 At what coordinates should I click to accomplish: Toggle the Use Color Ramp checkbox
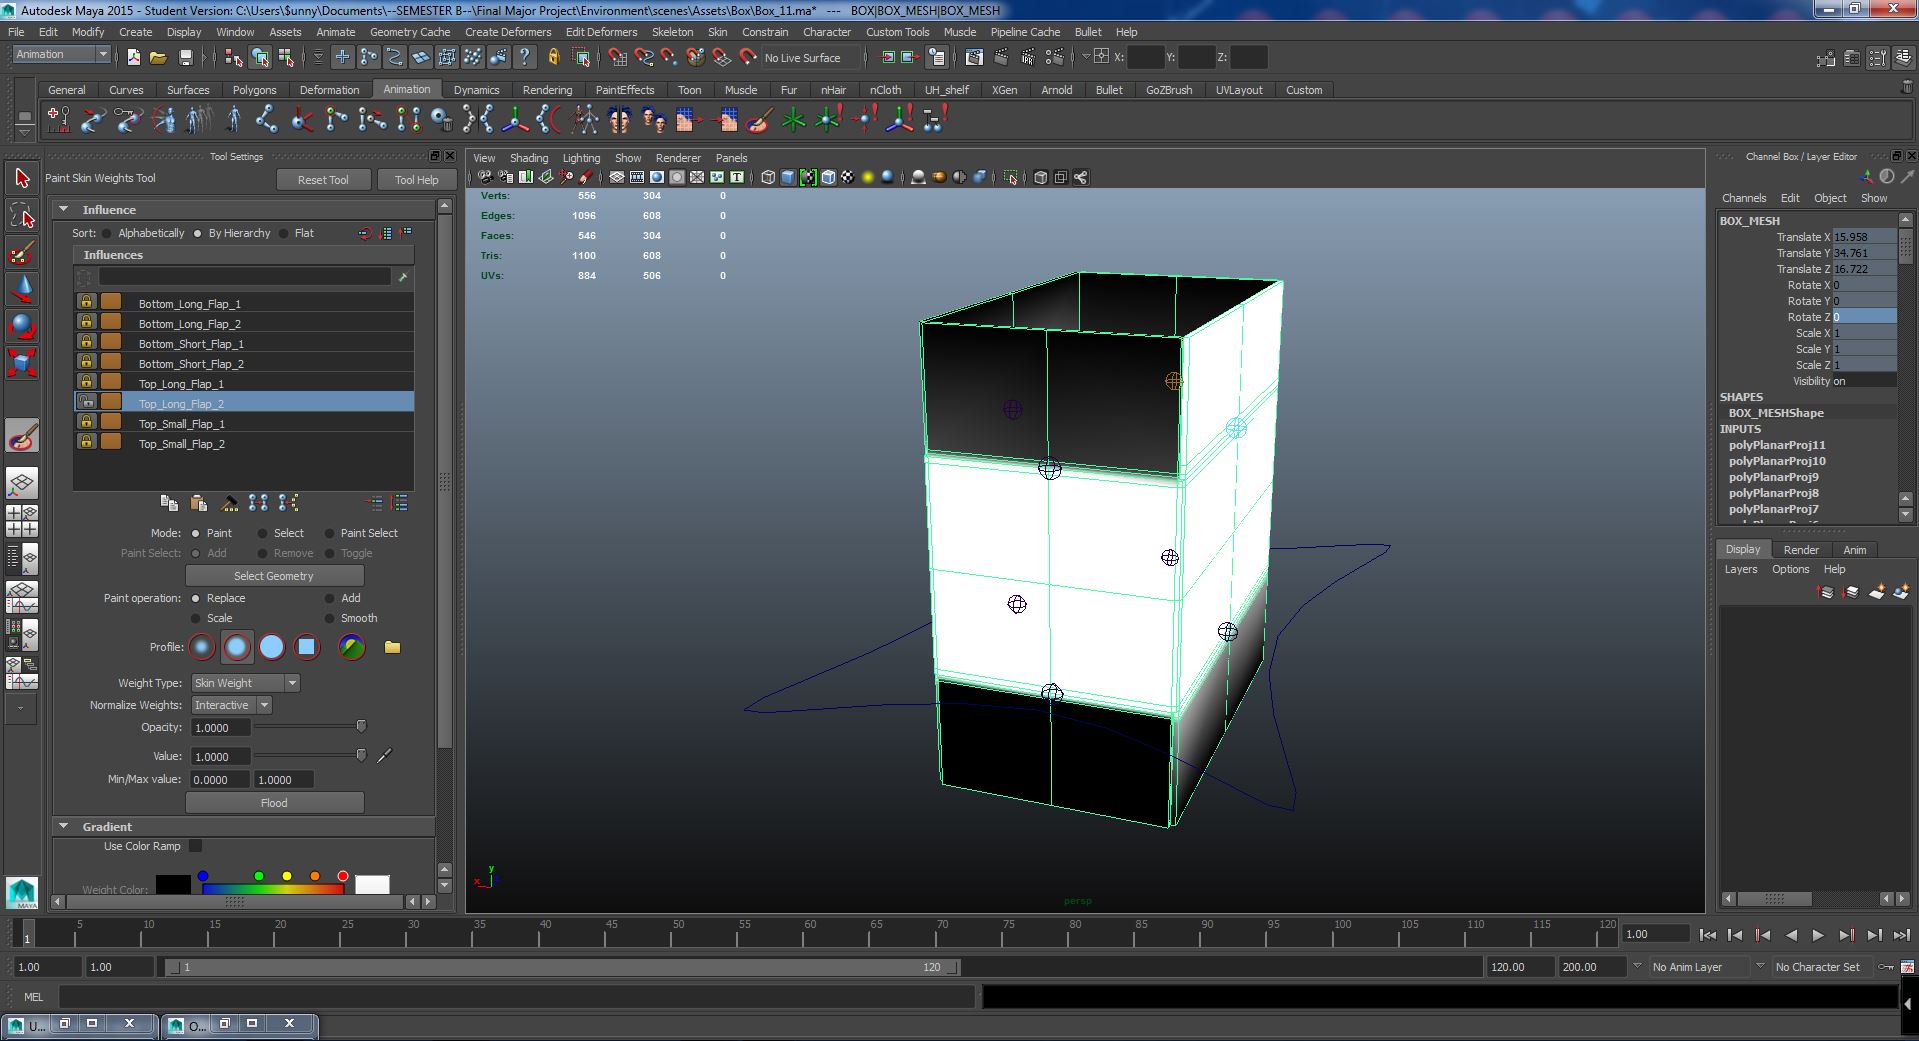click(x=195, y=845)
